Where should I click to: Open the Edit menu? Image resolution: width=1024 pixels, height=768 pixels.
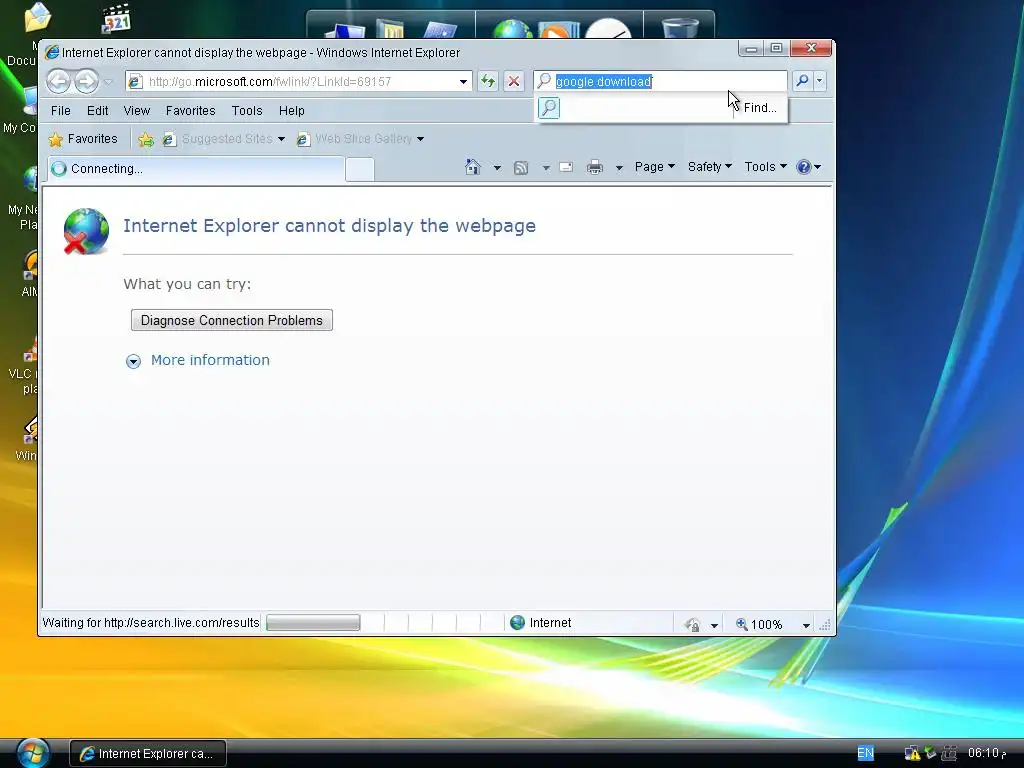(97, 110)
